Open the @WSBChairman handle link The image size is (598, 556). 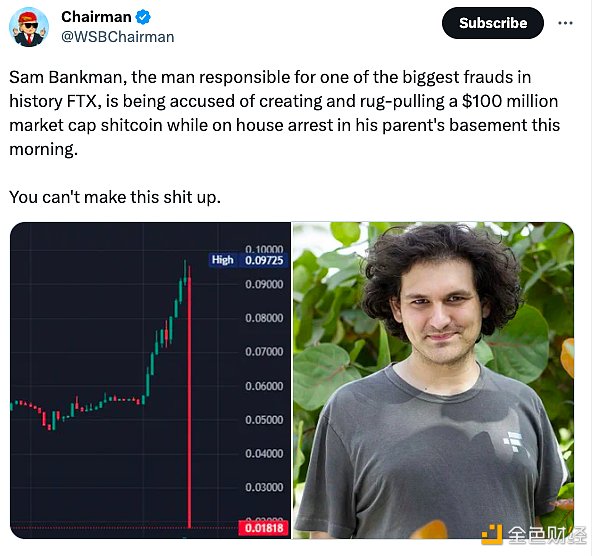[x=117, y=37]
